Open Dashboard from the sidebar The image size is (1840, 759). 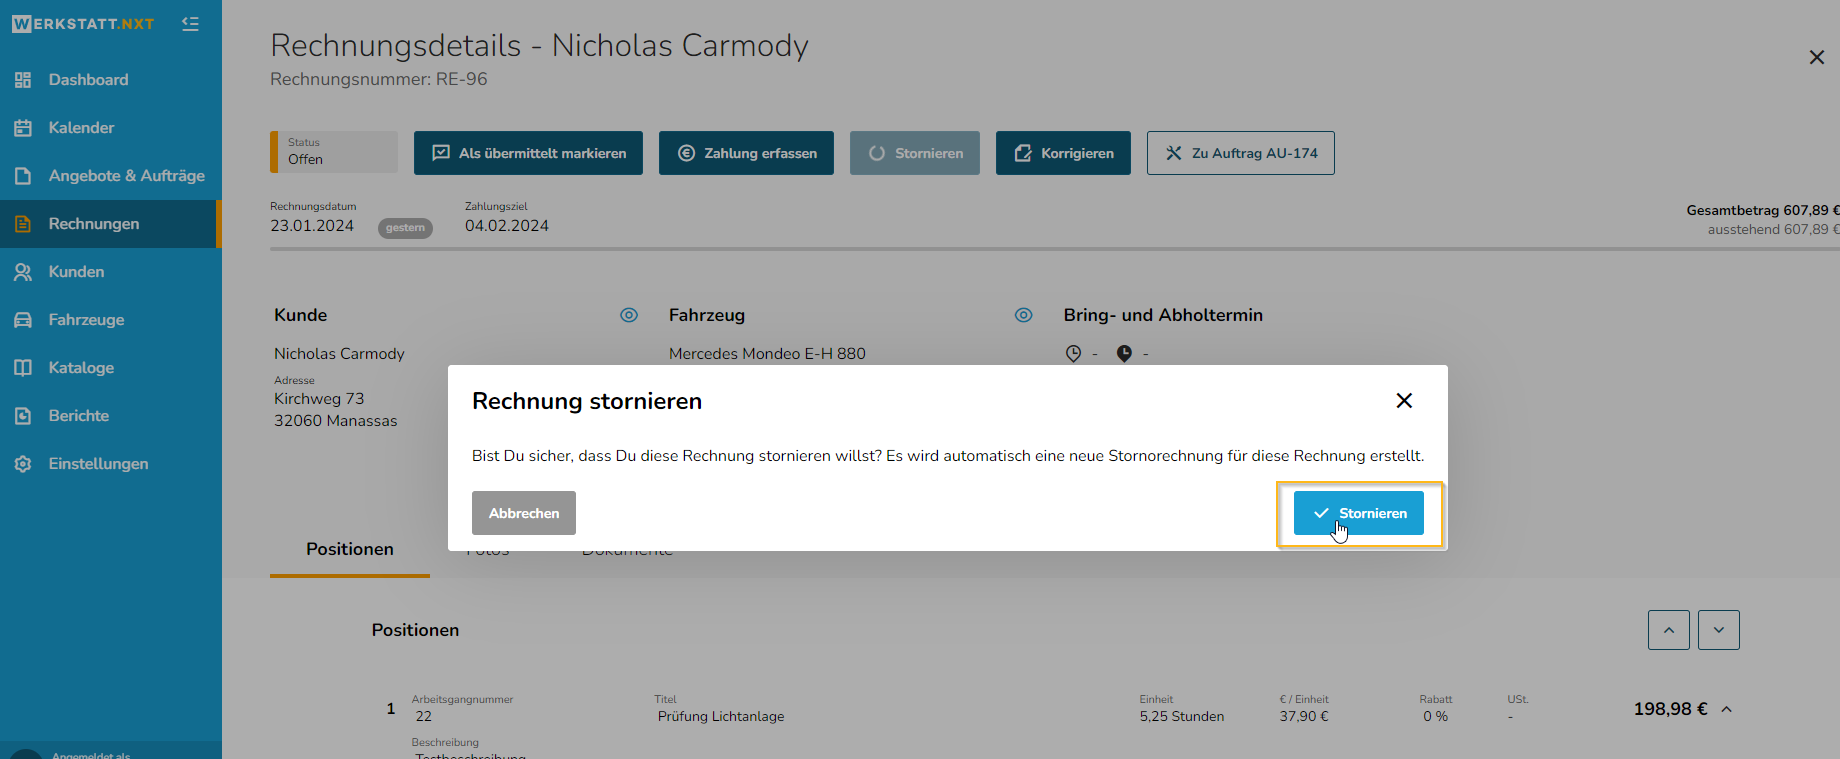(x=88, y=80)
